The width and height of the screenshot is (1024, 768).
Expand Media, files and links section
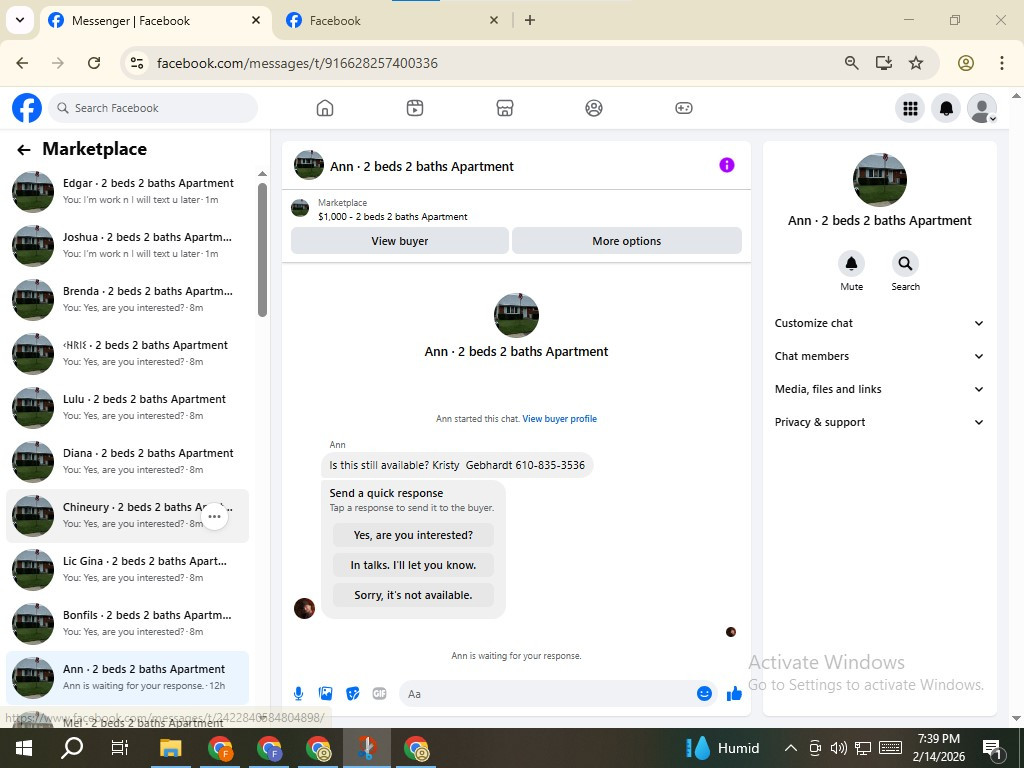[879, 389]
